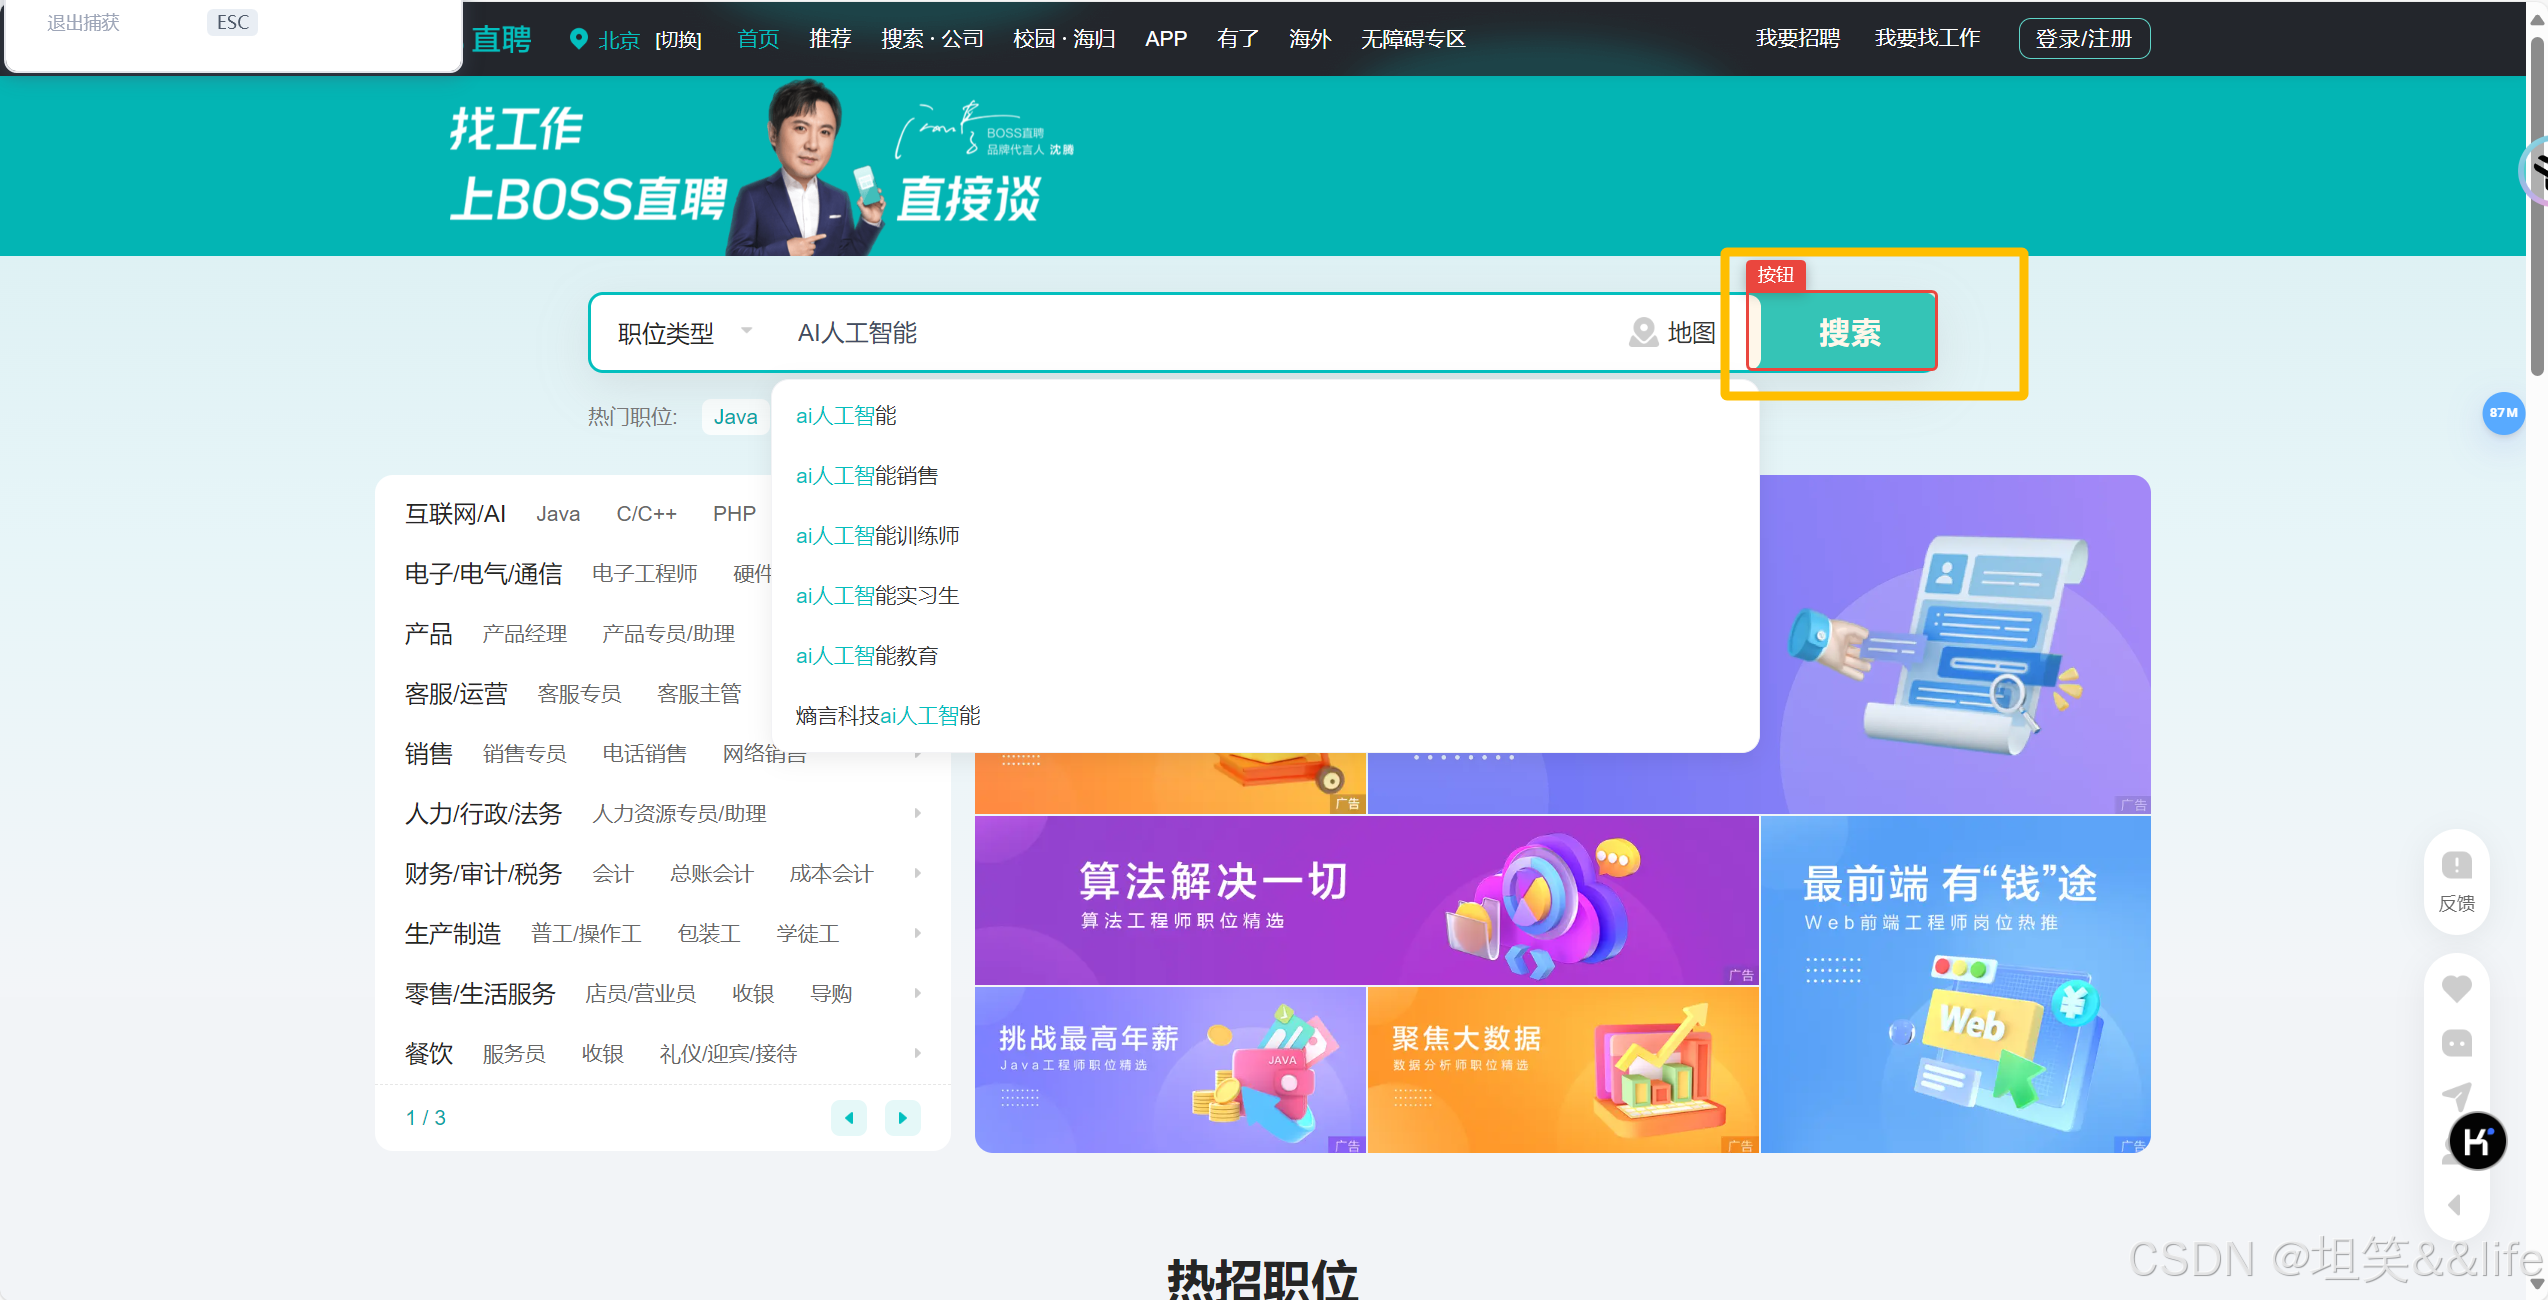Click the location pin icon beside 北京
2548x1300 pixels.
[x=578, y=39]
